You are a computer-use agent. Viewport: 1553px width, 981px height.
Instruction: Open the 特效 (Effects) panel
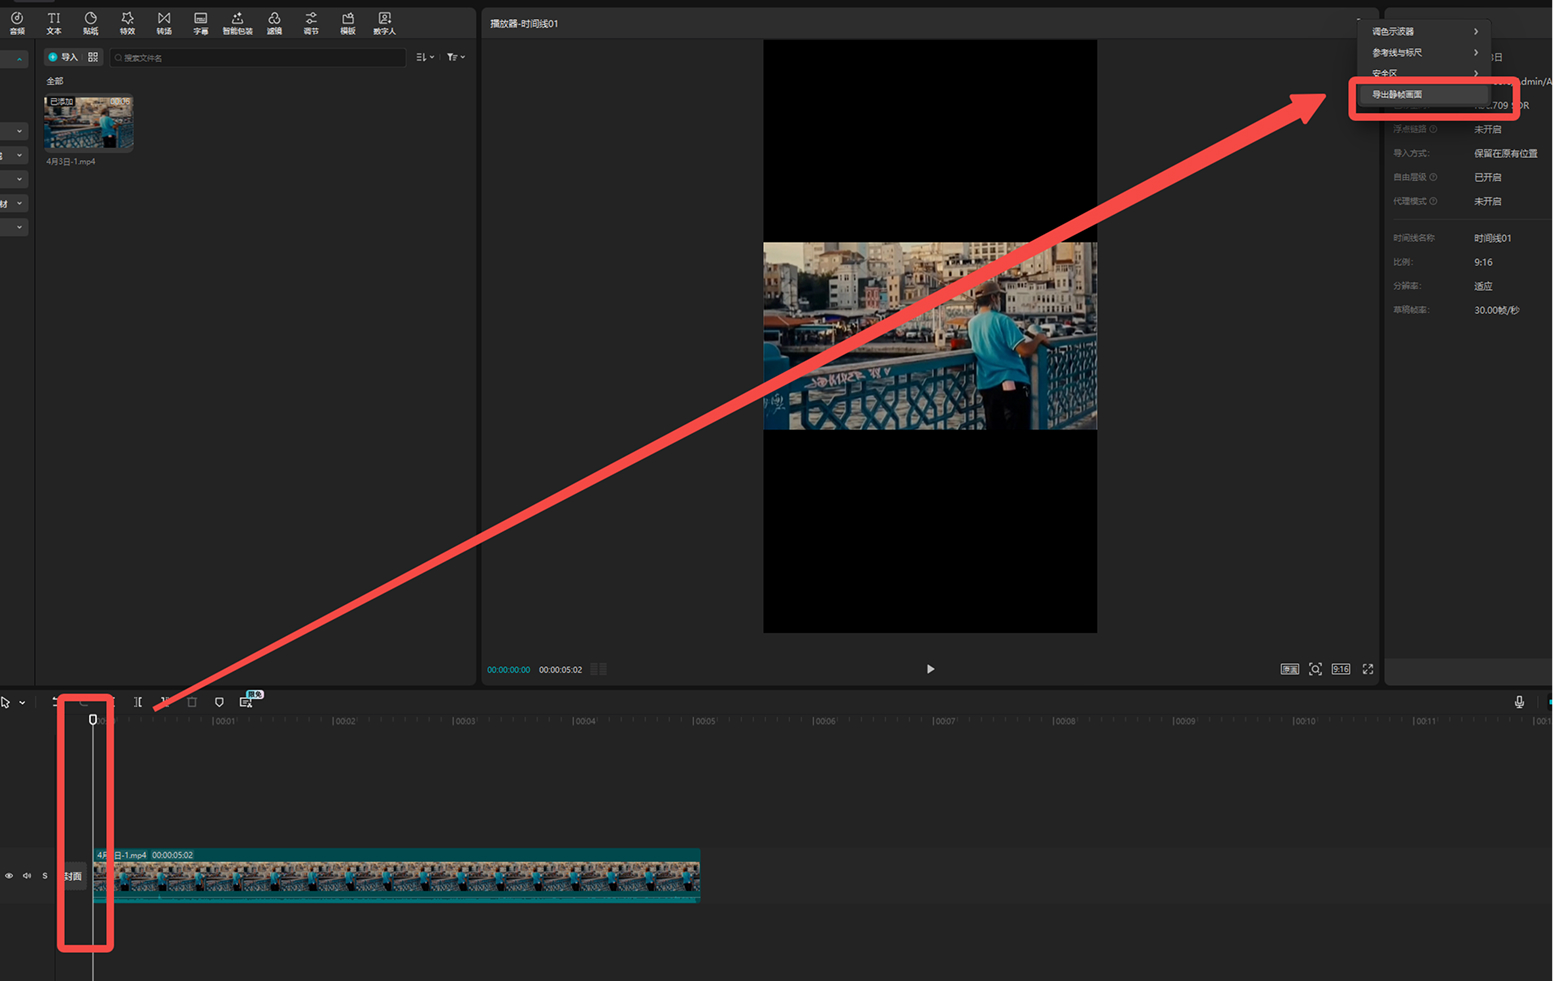tap(127, 23)
